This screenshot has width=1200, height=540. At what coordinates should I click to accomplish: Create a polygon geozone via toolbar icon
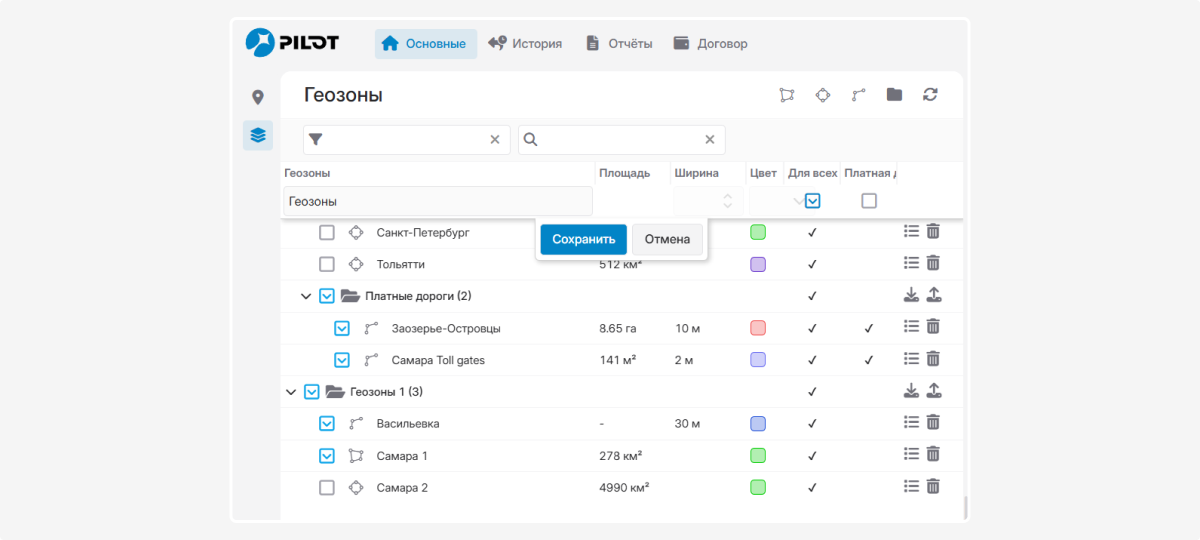pyautogui.click(x=788, y=95)
